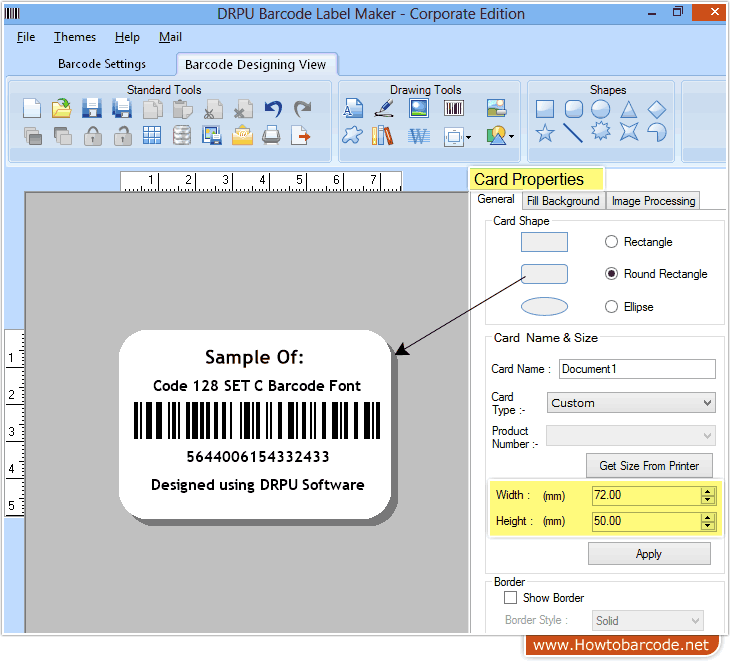Image resolution: width=730 pixels, height=662 pixels.
Task: Copy using the two-pages icon
Action: (153, 109)
